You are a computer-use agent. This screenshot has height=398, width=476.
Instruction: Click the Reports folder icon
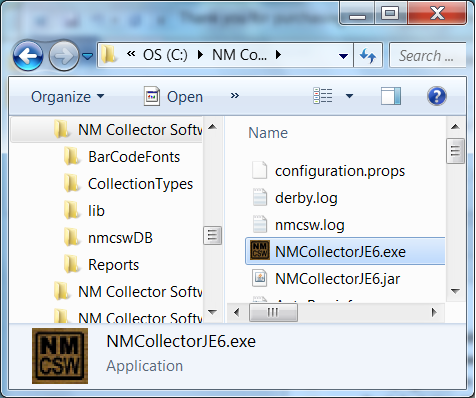(x=72, y=264)
